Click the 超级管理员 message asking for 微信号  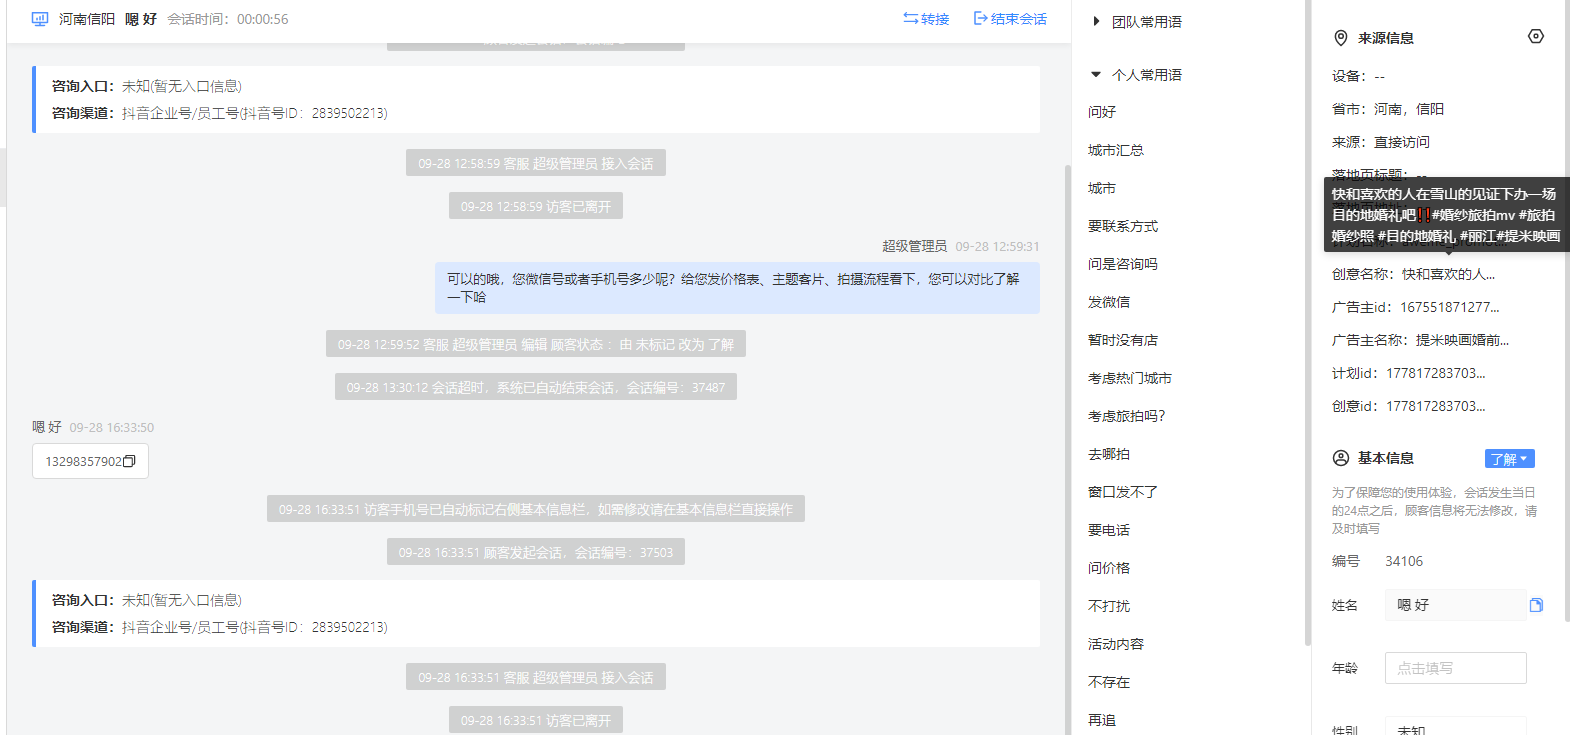coord(737,288)
